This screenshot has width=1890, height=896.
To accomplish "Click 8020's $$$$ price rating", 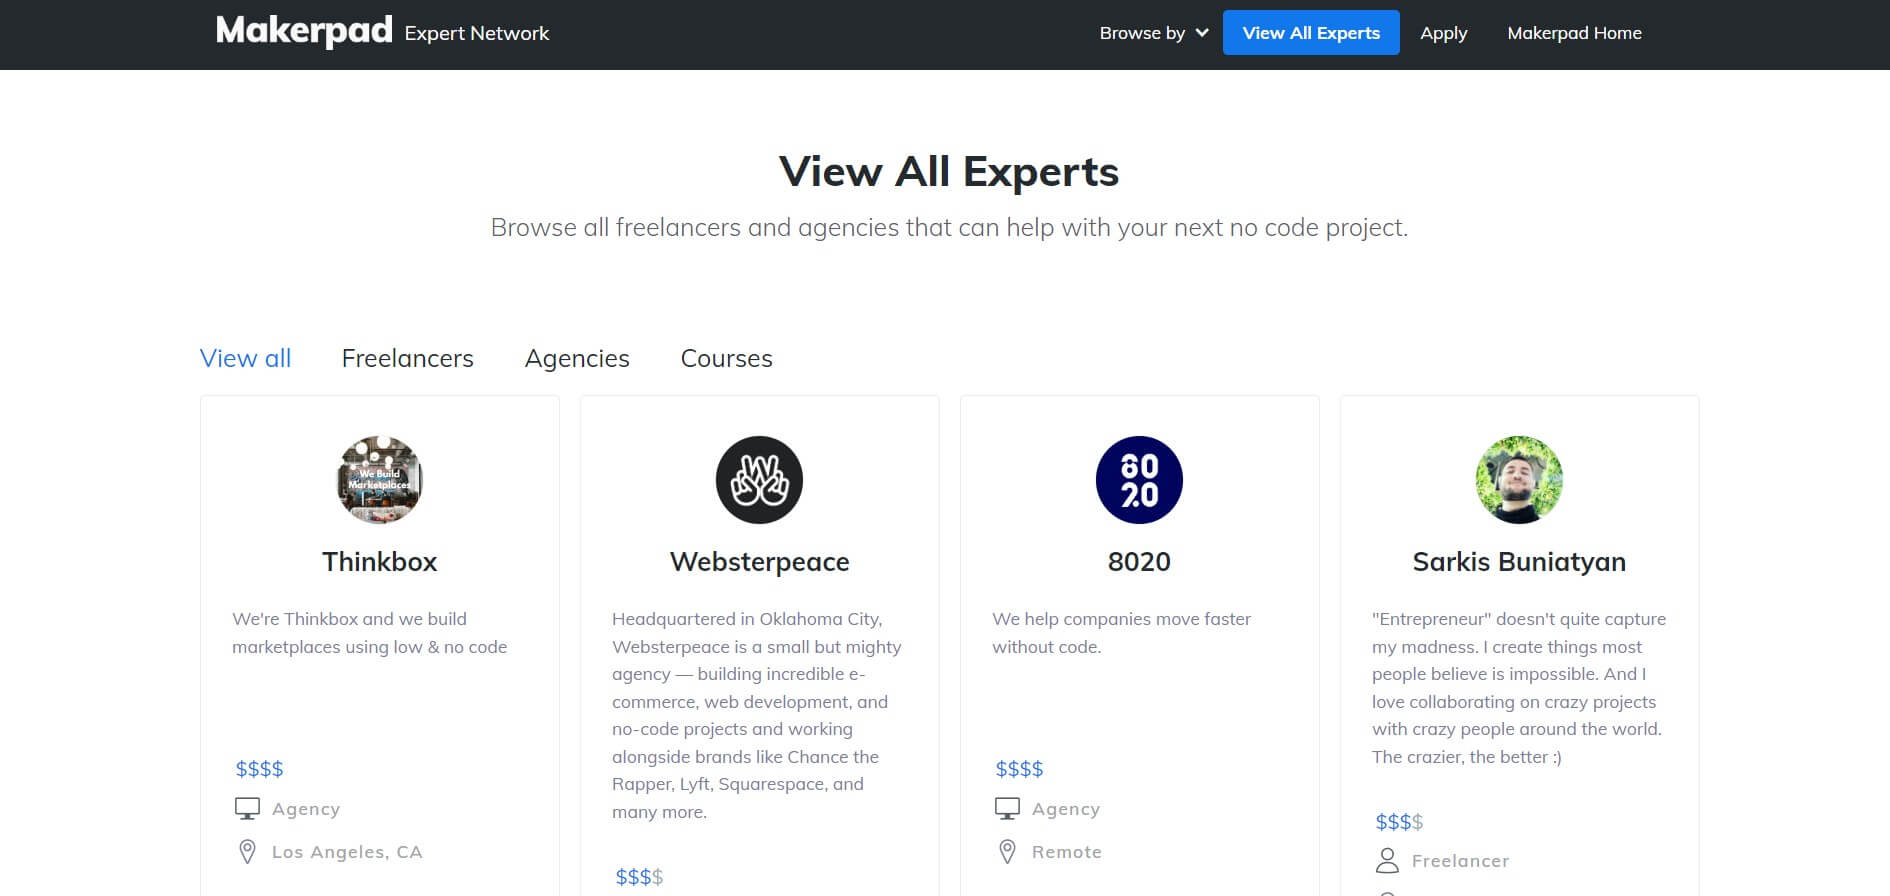I will coord(1019,769).
